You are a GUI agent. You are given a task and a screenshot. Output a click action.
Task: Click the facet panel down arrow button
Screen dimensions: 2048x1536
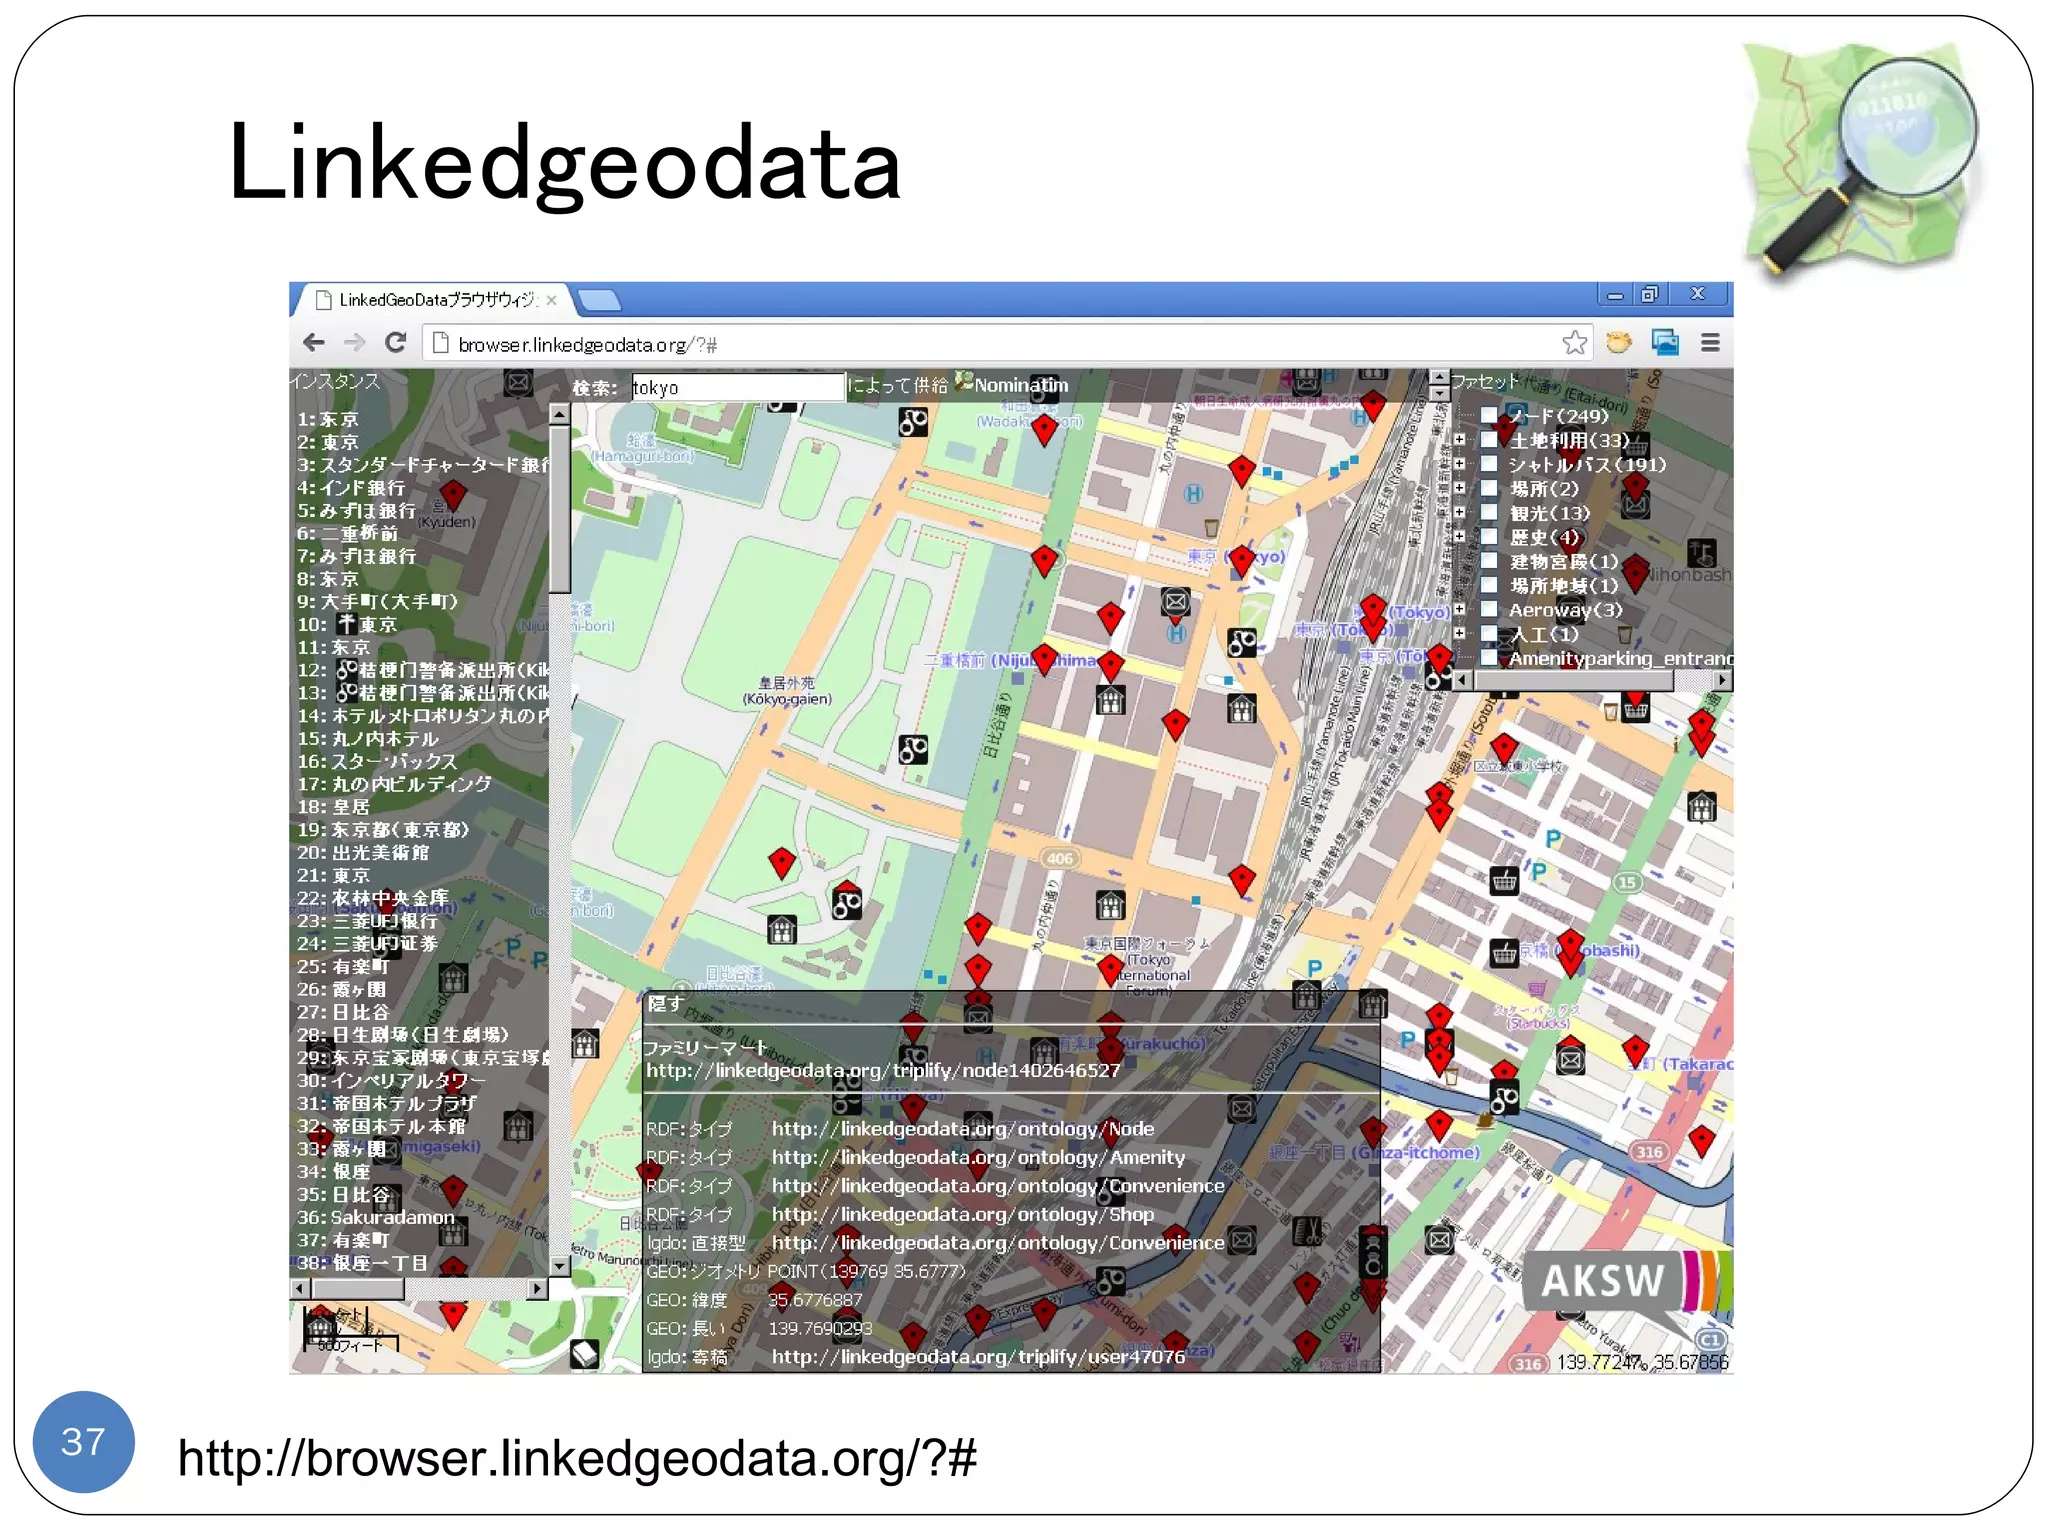1439,393
